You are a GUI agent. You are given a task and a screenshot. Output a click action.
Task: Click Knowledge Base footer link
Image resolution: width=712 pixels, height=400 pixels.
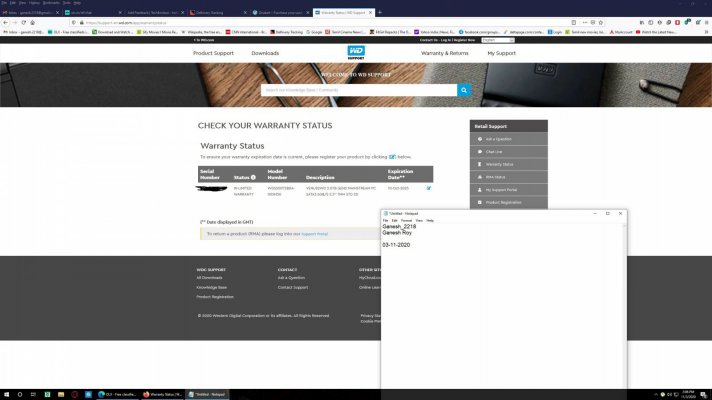click(x=212, y=287)
